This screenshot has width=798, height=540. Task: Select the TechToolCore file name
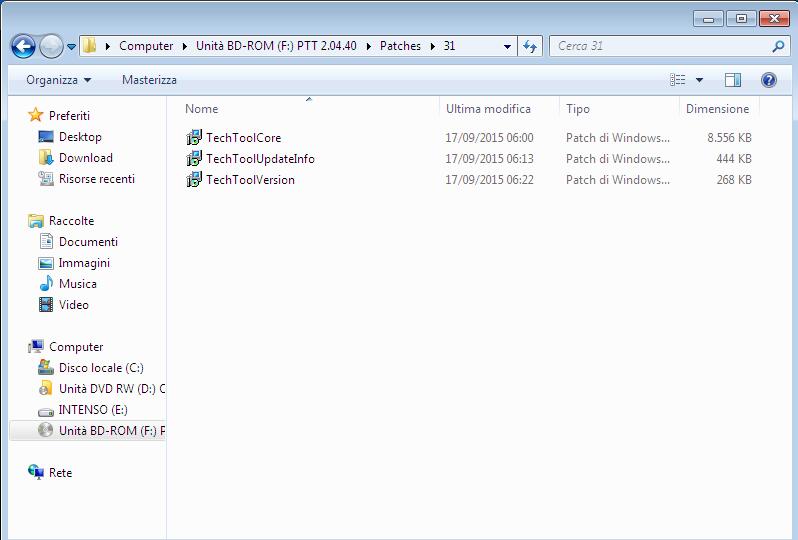pos(243,138)
